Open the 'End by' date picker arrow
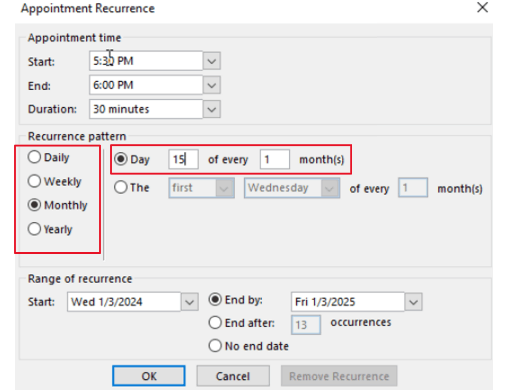The image size is (523, 392). 414,302
